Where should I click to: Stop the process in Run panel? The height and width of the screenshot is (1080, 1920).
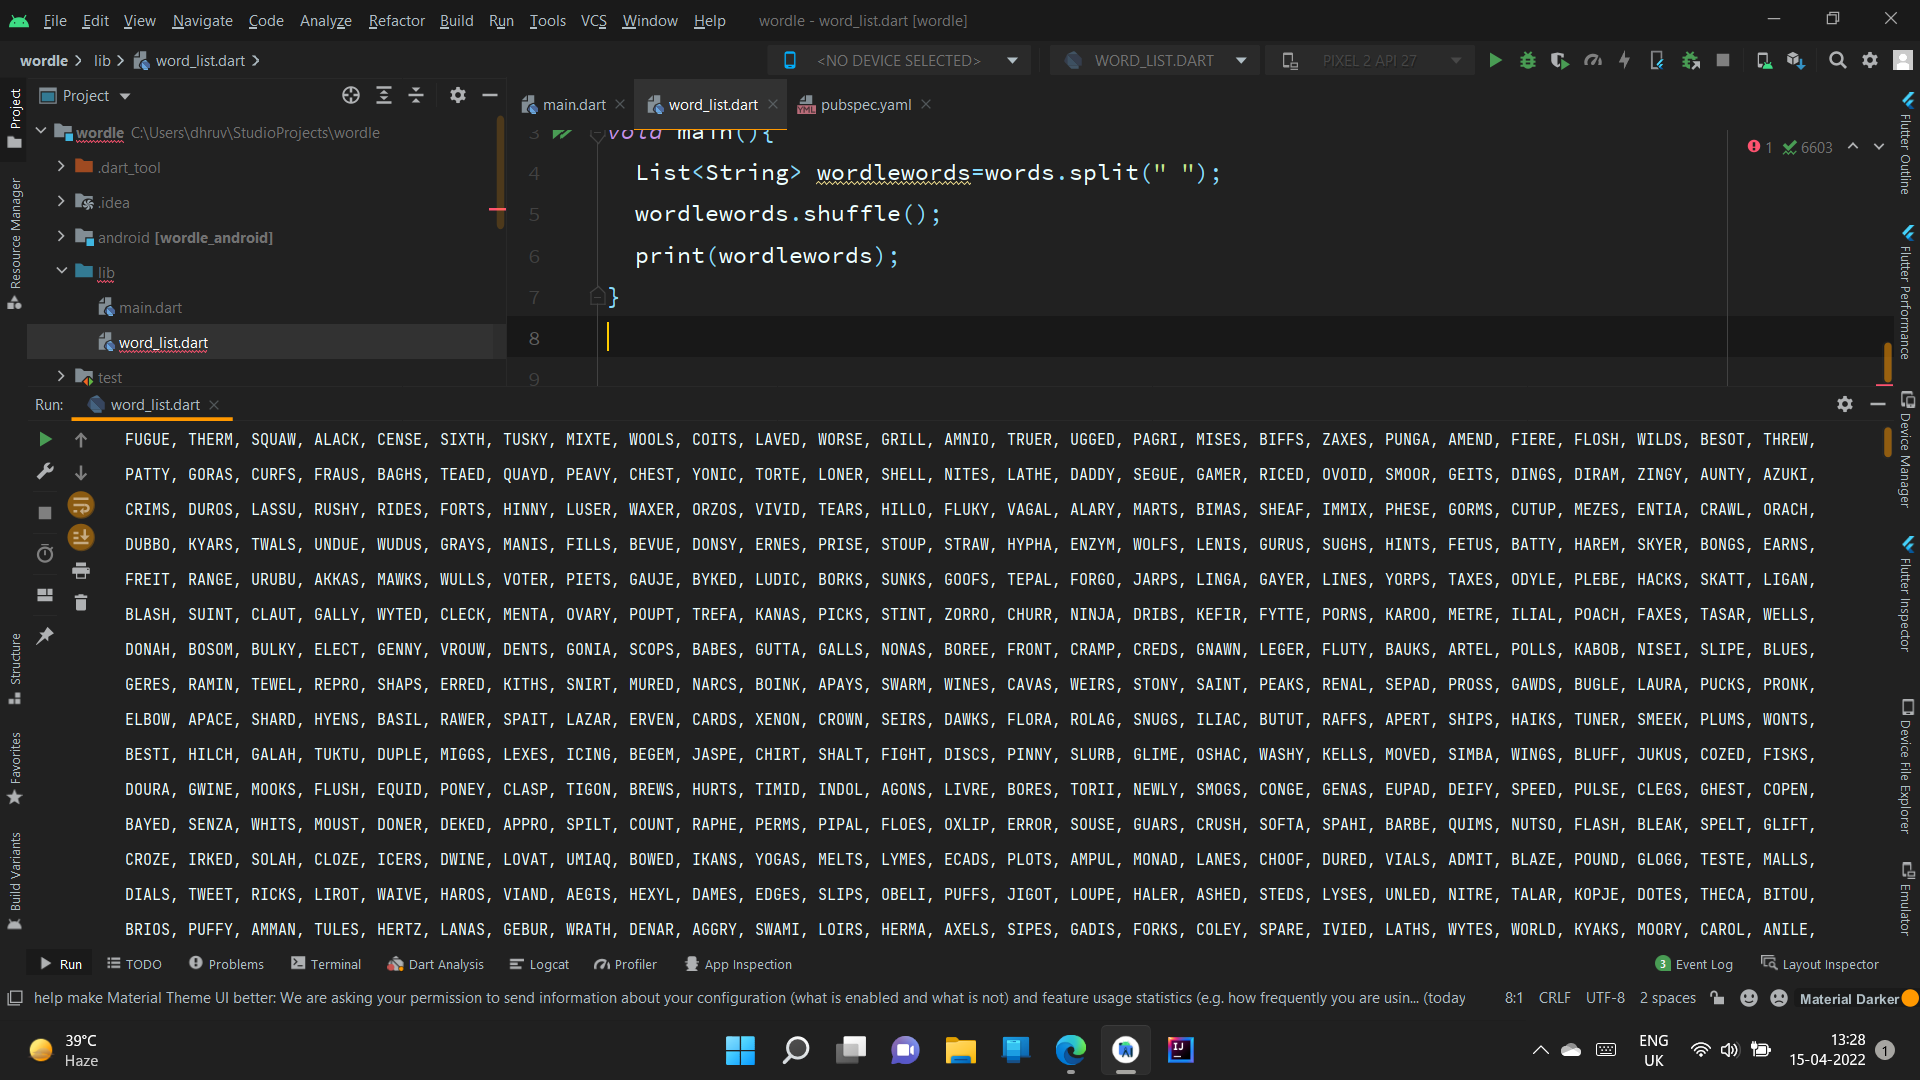pyautogui.click(x=45, y=513)
